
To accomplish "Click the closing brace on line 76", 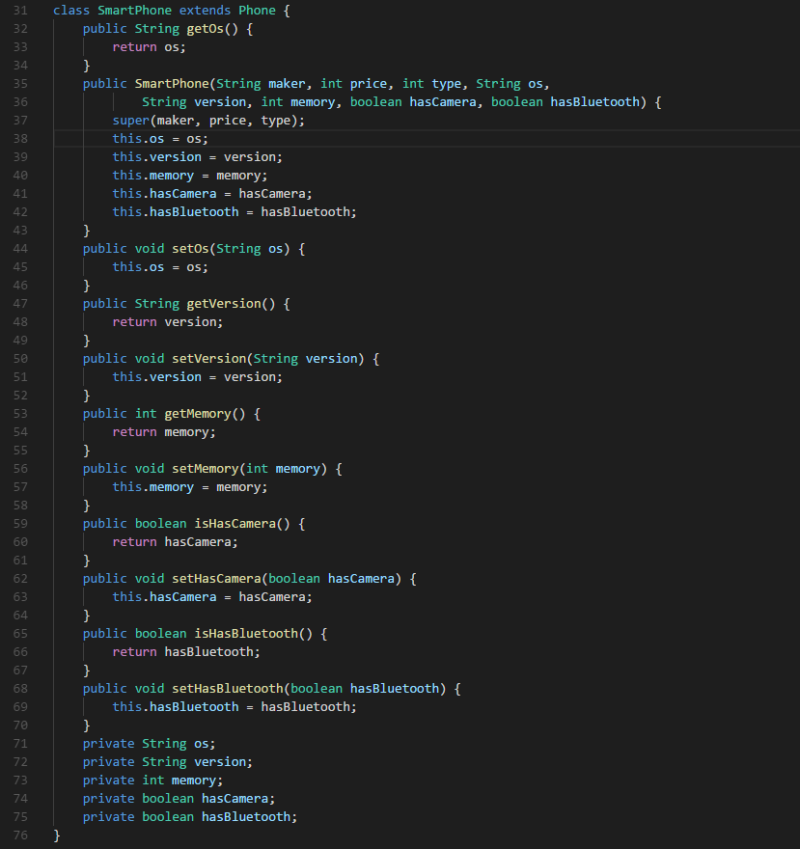I will pyautogui.click(x=56, y=834).
